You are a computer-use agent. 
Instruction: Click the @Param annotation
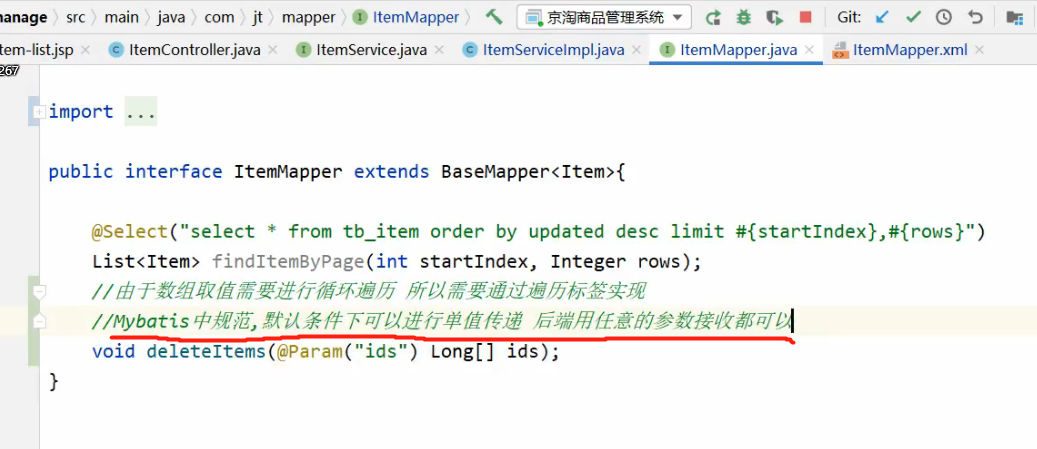click(x=309, y=352)
